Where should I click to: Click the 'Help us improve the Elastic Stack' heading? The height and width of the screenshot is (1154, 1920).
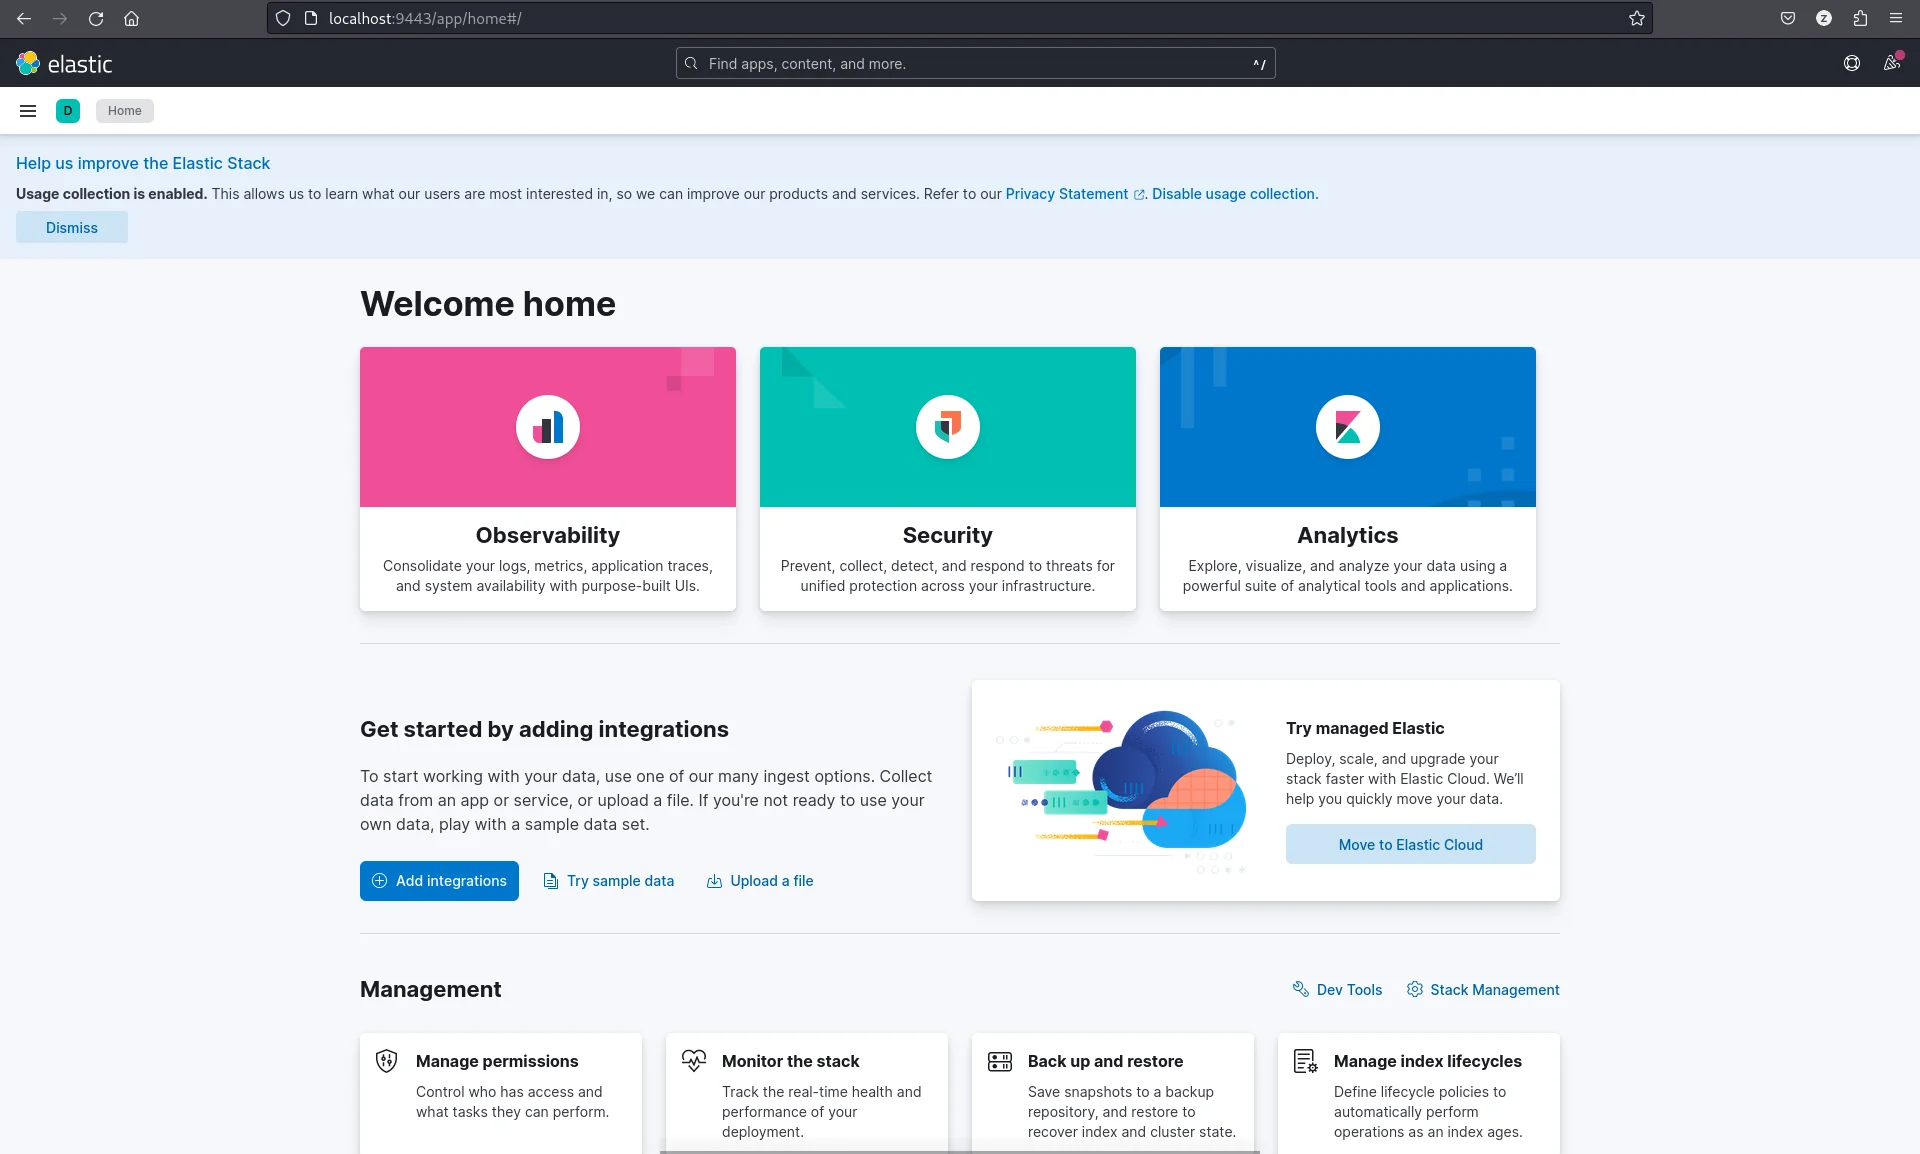click(143, 163)
